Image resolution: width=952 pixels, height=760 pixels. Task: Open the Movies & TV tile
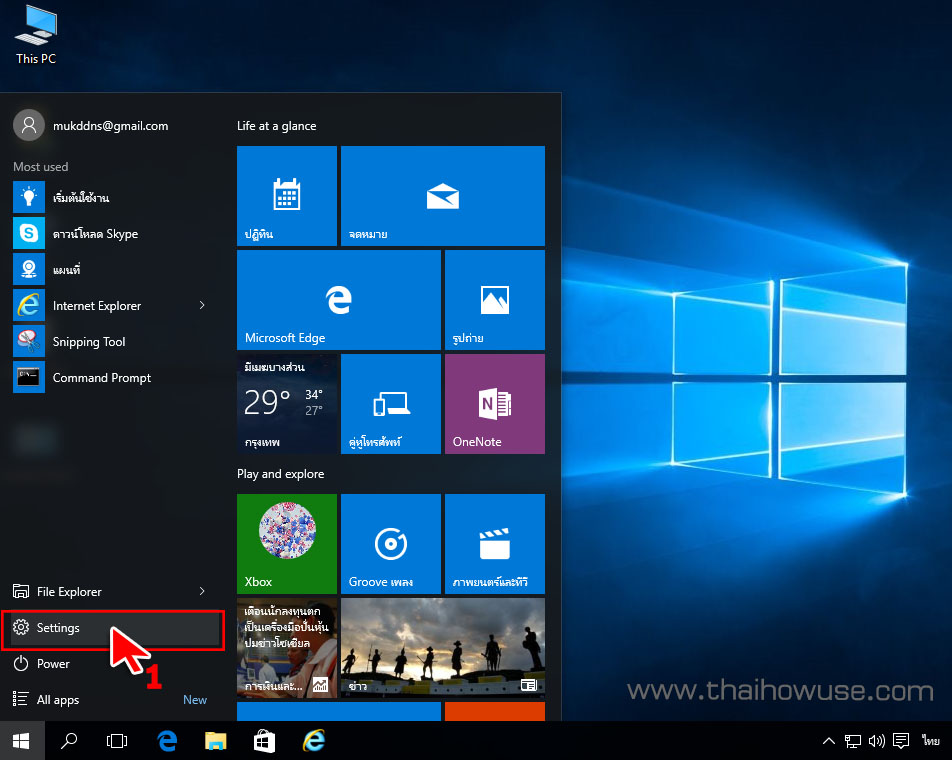(495, 544)
